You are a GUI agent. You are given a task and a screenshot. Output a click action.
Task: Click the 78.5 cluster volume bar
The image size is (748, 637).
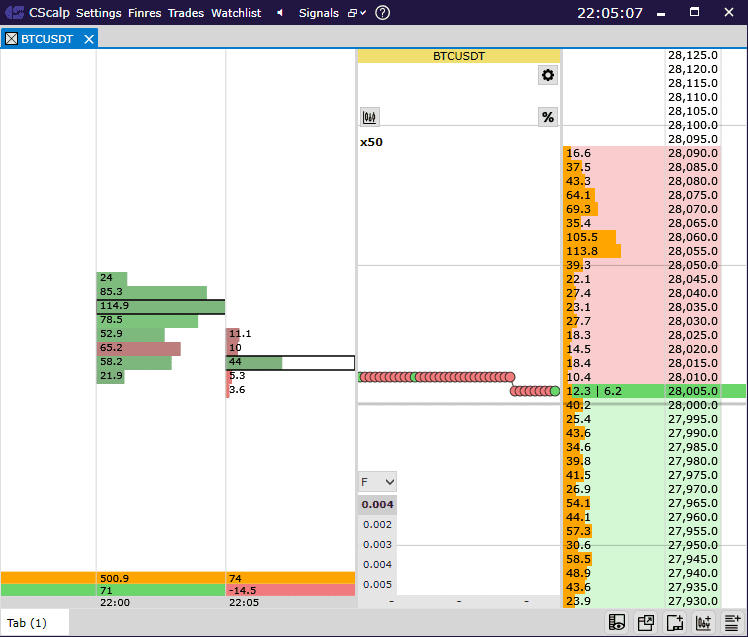tap(147, 320)
